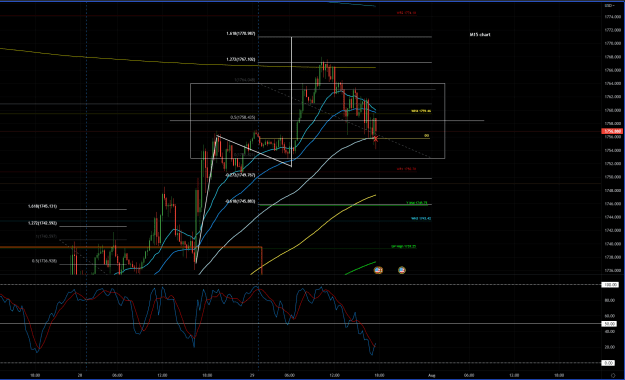Select the -0.272 Fibonacci label near 1749
Viewport: 625px width, 380px height.
240,175
